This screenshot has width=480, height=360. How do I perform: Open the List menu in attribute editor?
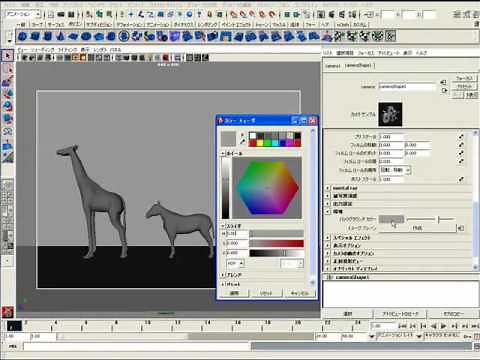328,53
